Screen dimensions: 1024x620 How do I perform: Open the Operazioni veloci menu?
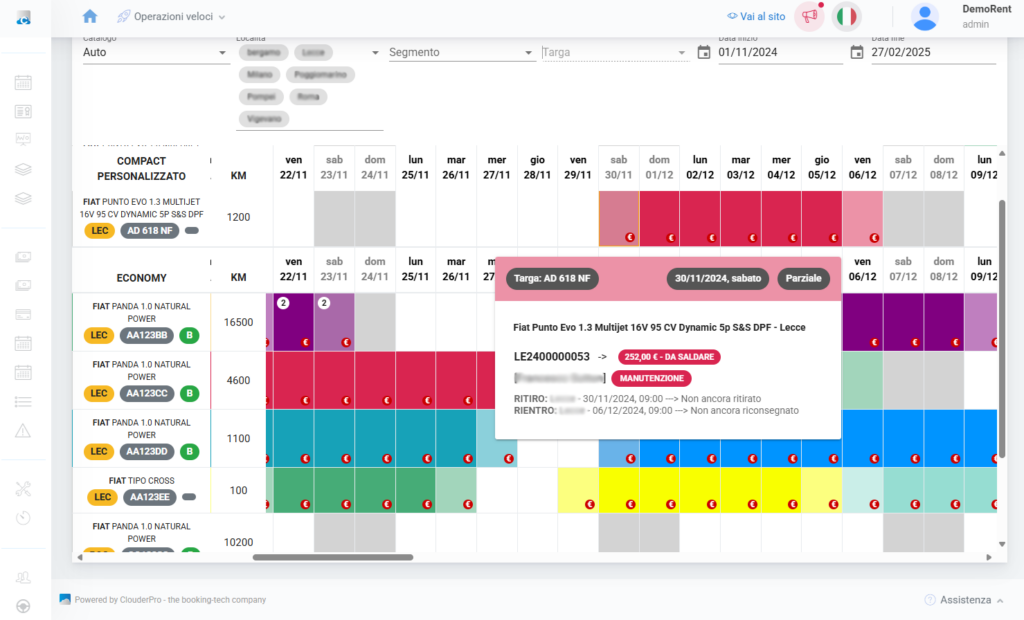(x=171, y=17)
